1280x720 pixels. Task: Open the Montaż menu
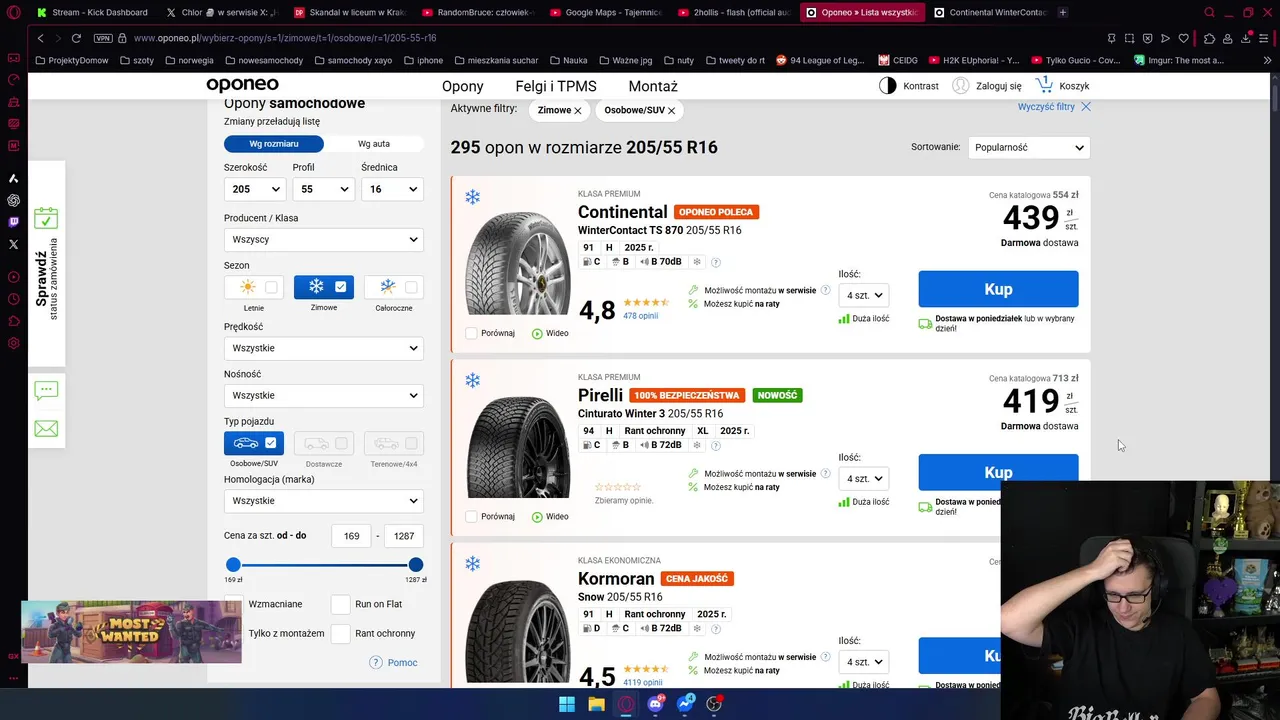point(653,86)
